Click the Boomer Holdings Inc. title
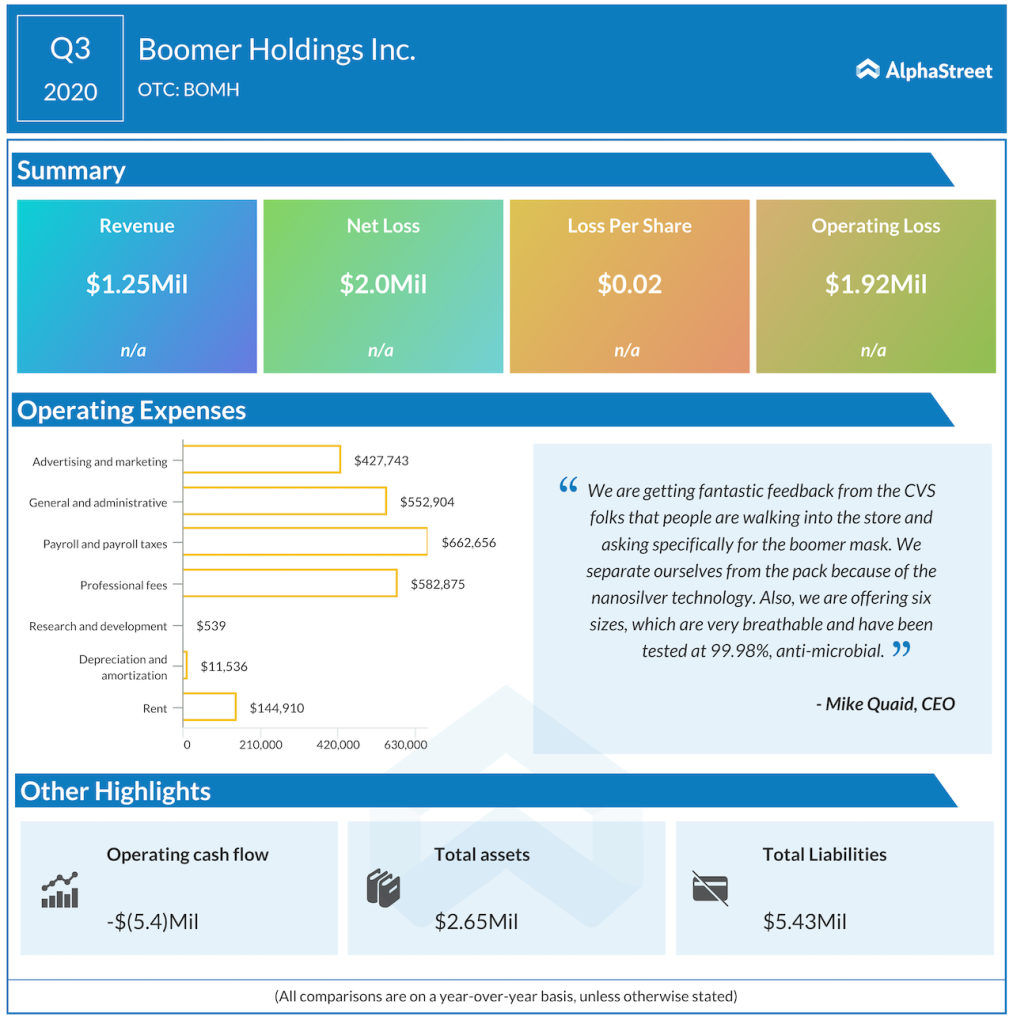 click(x=276, y=50)
